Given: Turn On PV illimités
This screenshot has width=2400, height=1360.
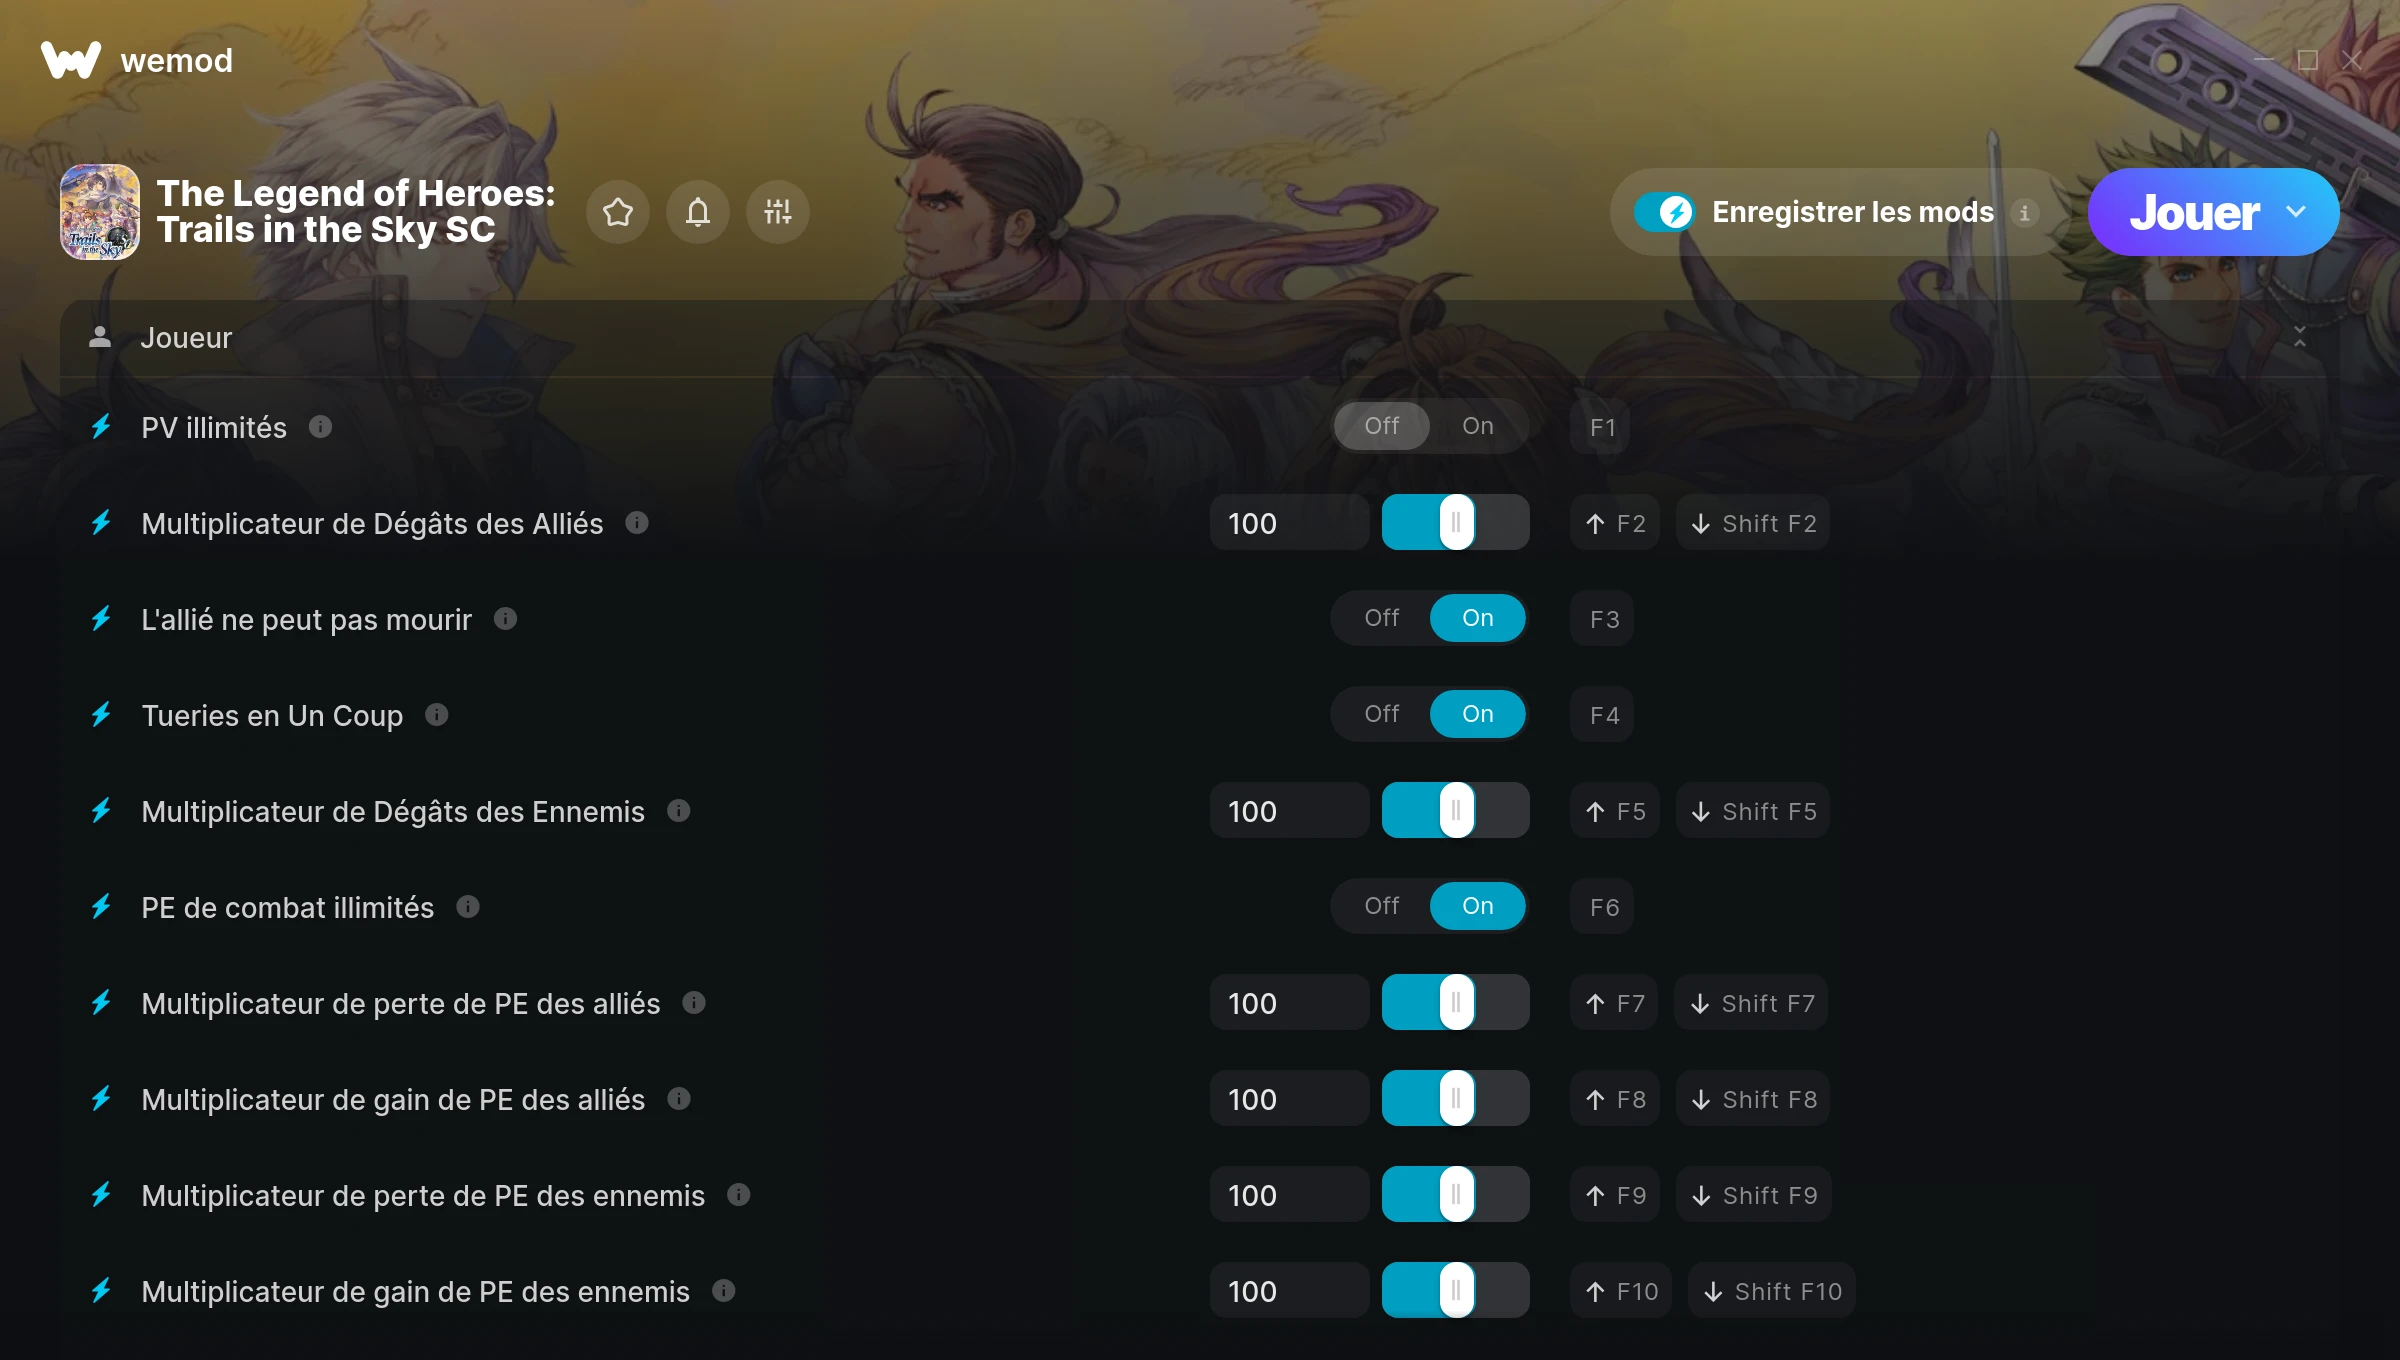Looking at the screenshot, I should coord(1478,426).
